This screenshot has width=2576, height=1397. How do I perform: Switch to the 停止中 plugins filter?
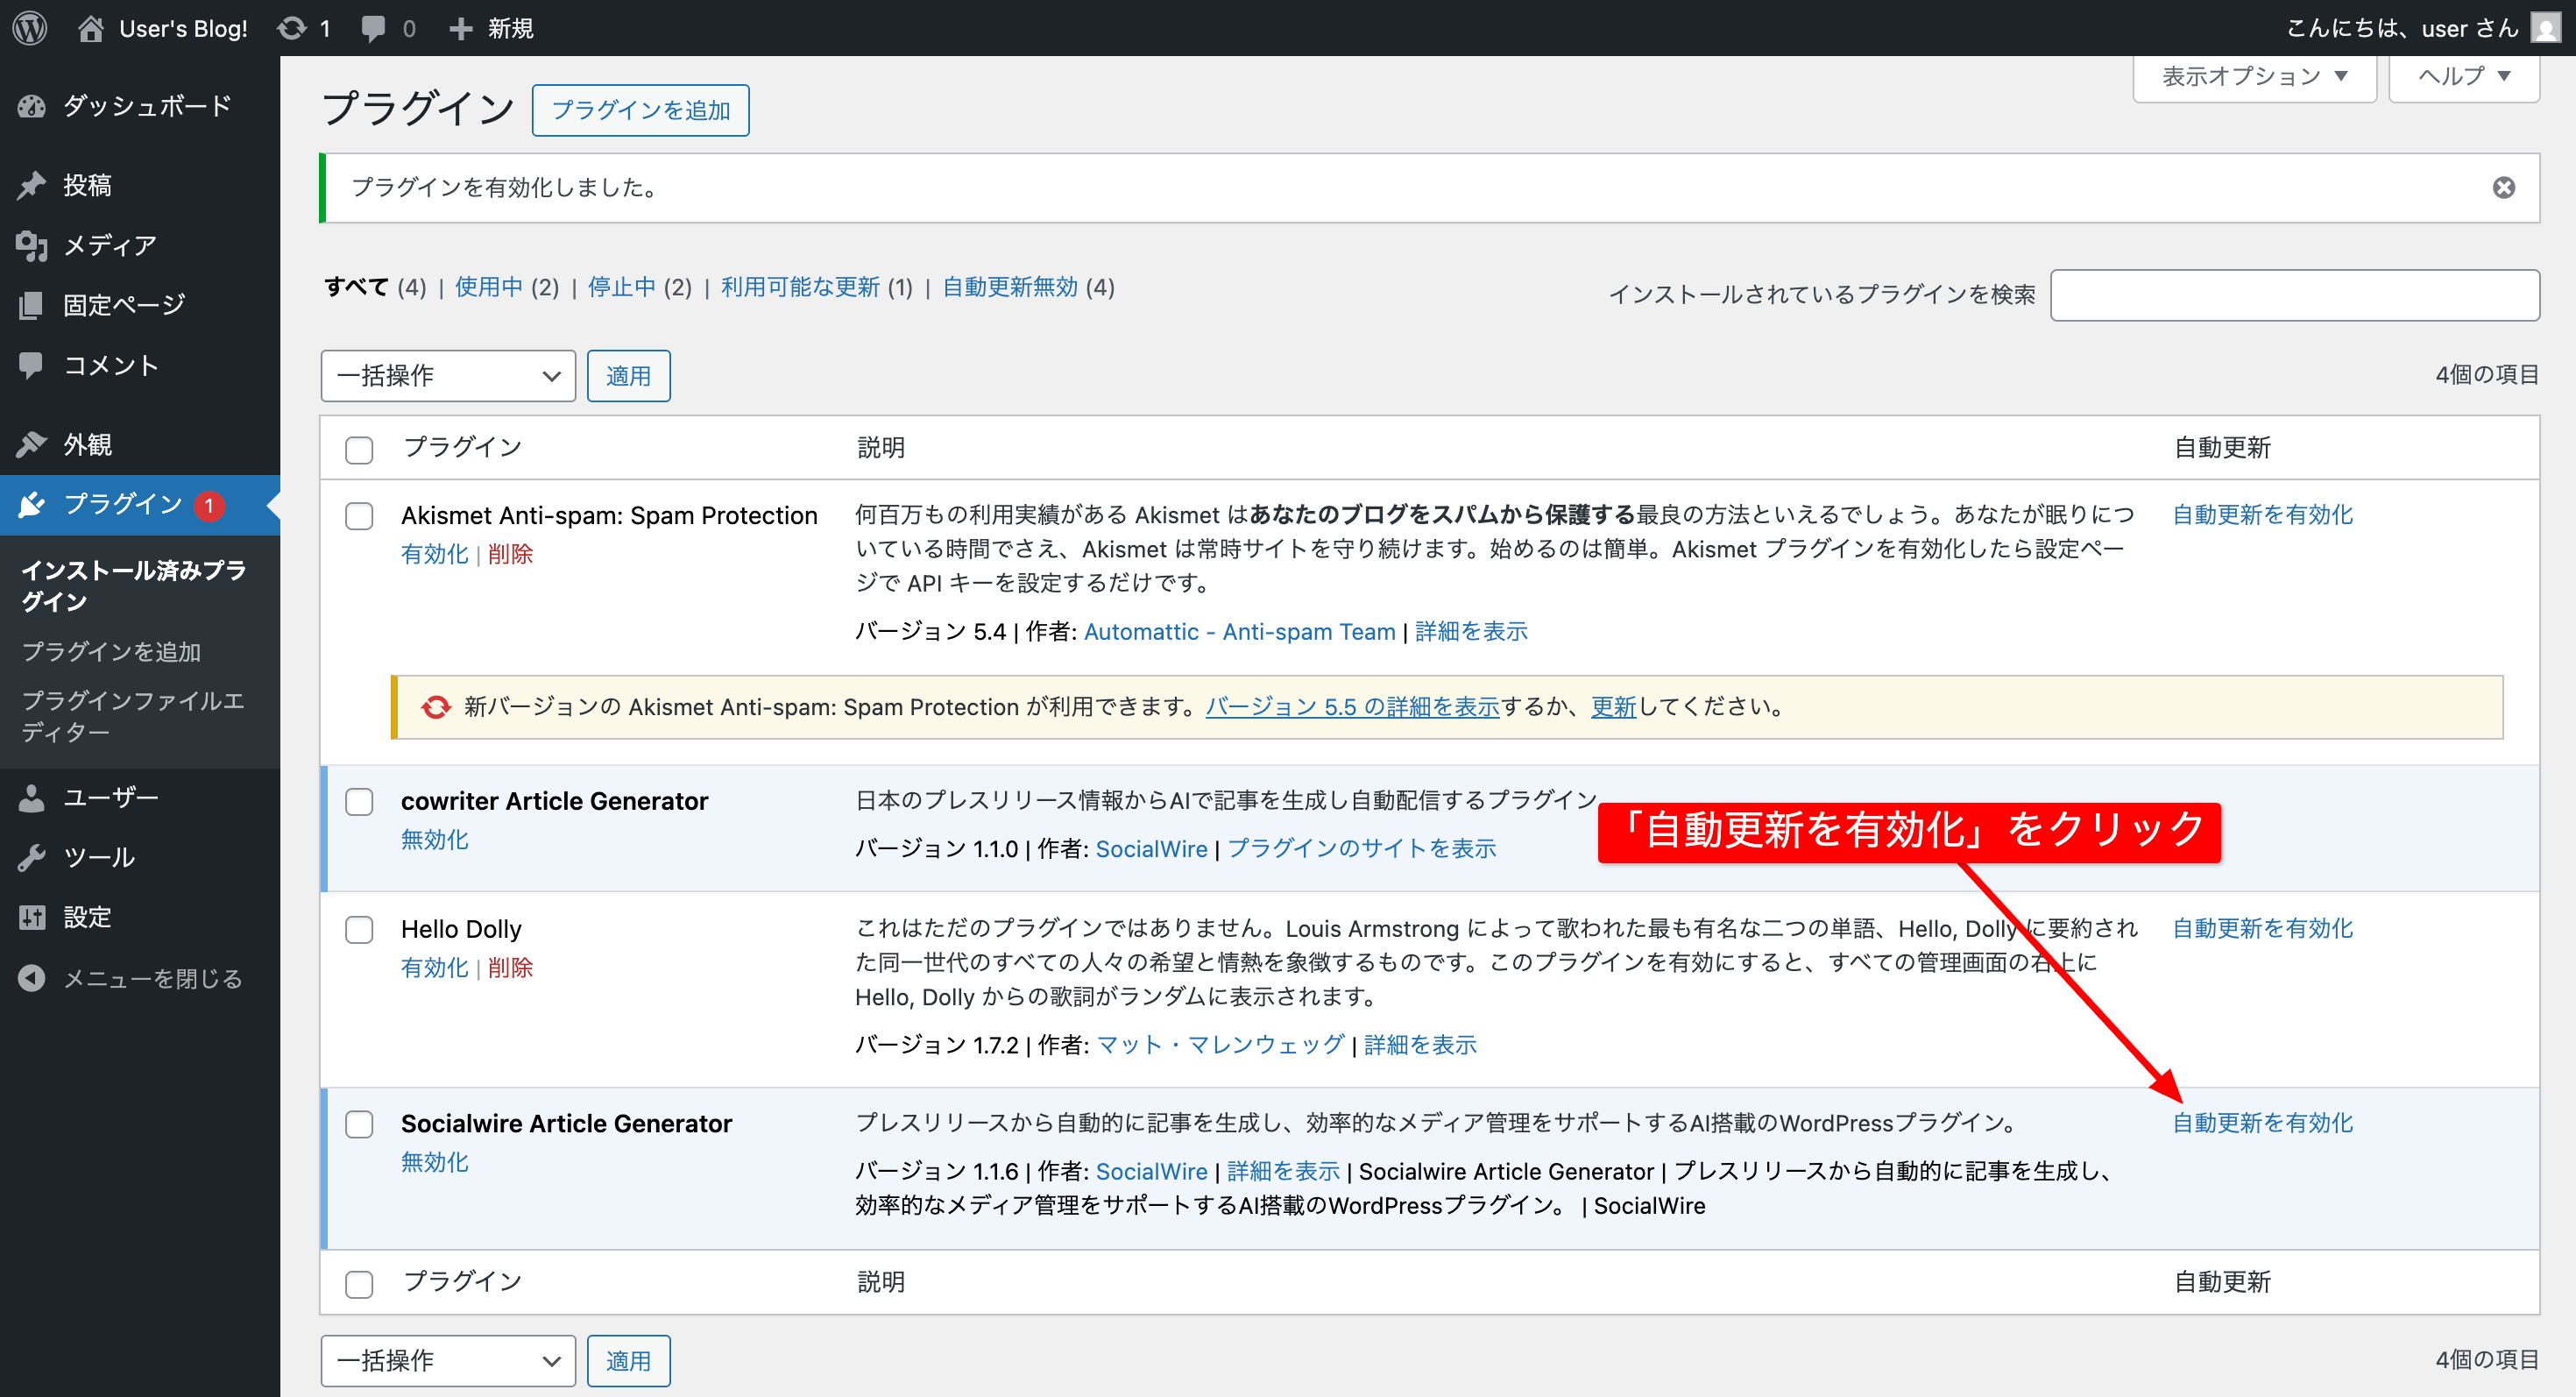(x=624, y=287)
